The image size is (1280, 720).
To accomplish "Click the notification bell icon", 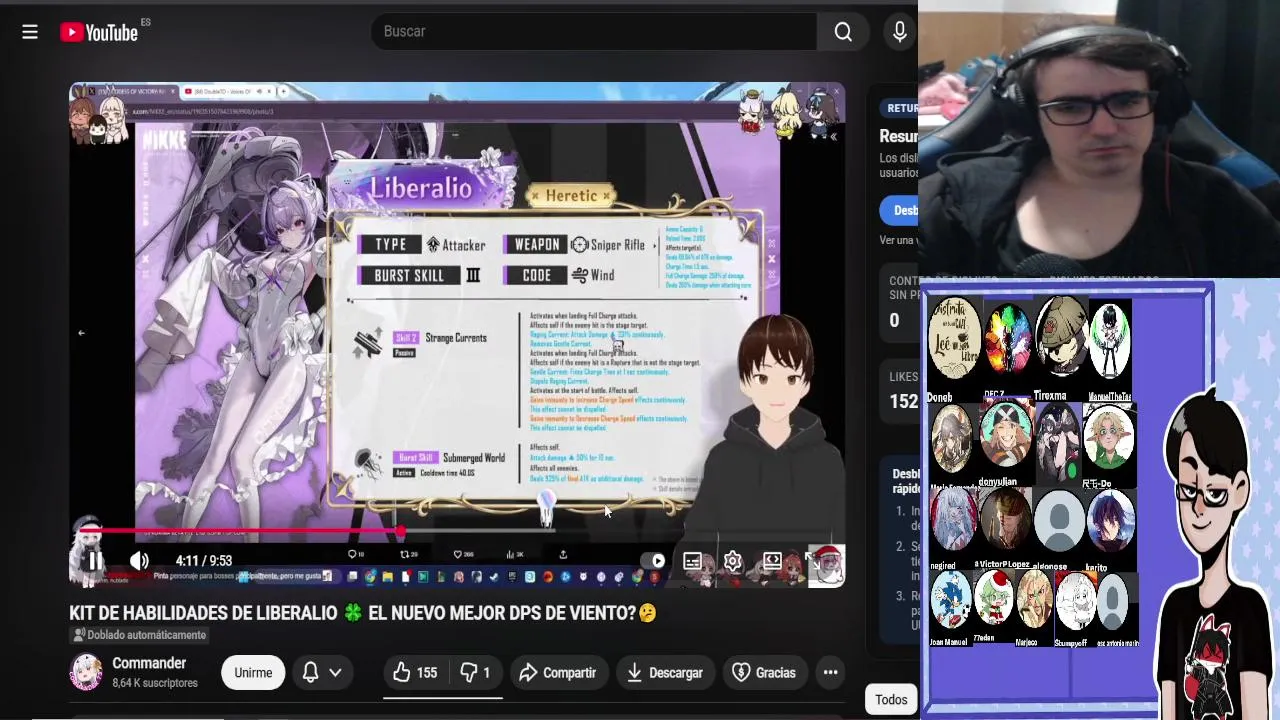I will (x=311, y=673).
